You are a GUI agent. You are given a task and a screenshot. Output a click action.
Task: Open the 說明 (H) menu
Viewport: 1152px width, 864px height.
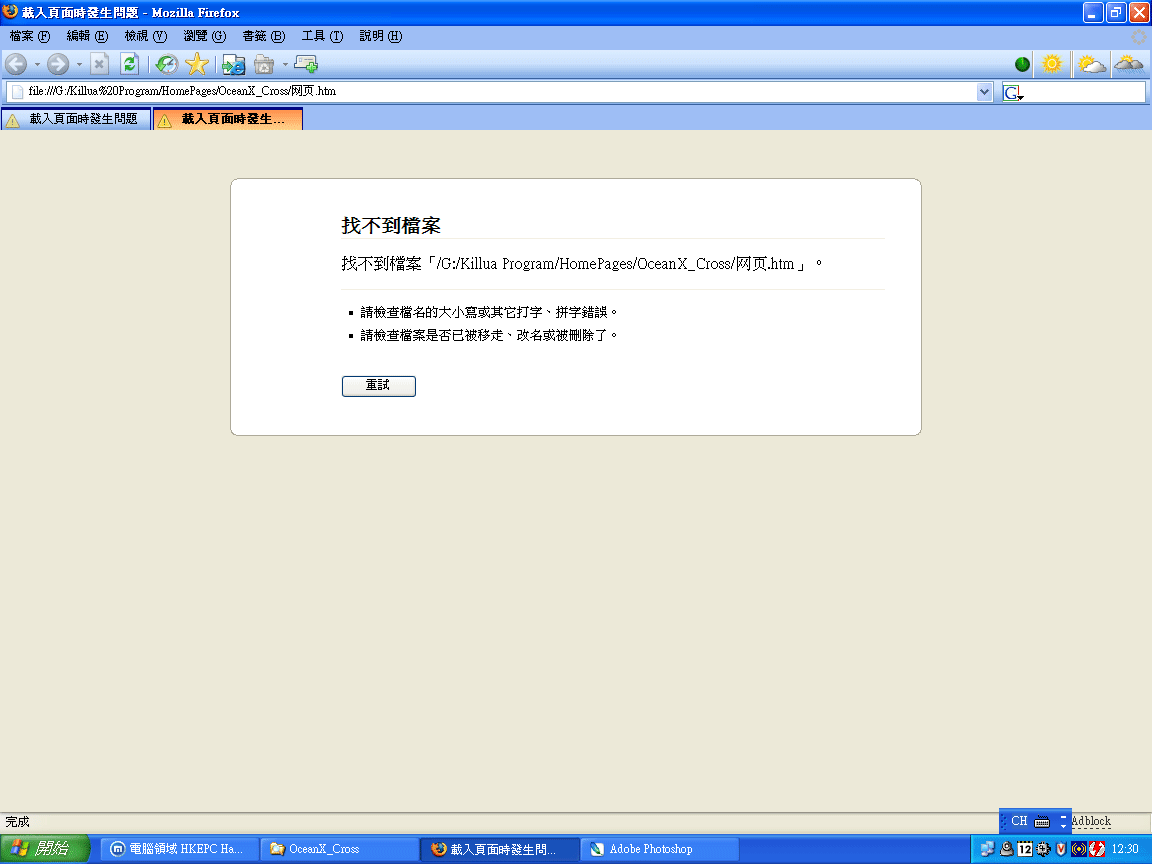[x=381, y=36]
